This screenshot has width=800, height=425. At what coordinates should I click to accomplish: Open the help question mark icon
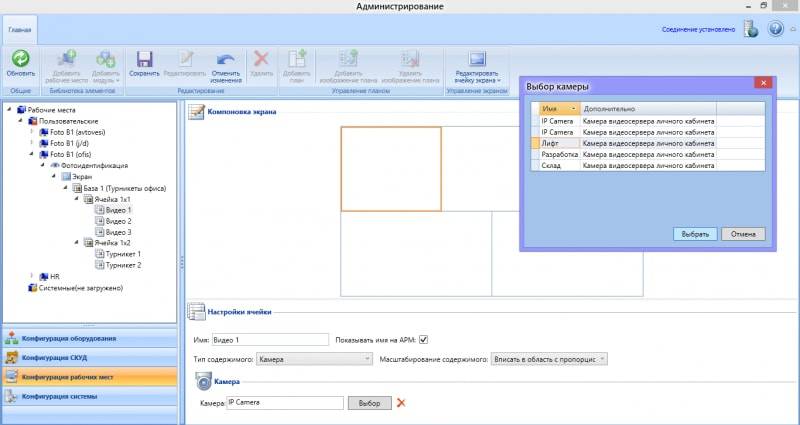775,29
